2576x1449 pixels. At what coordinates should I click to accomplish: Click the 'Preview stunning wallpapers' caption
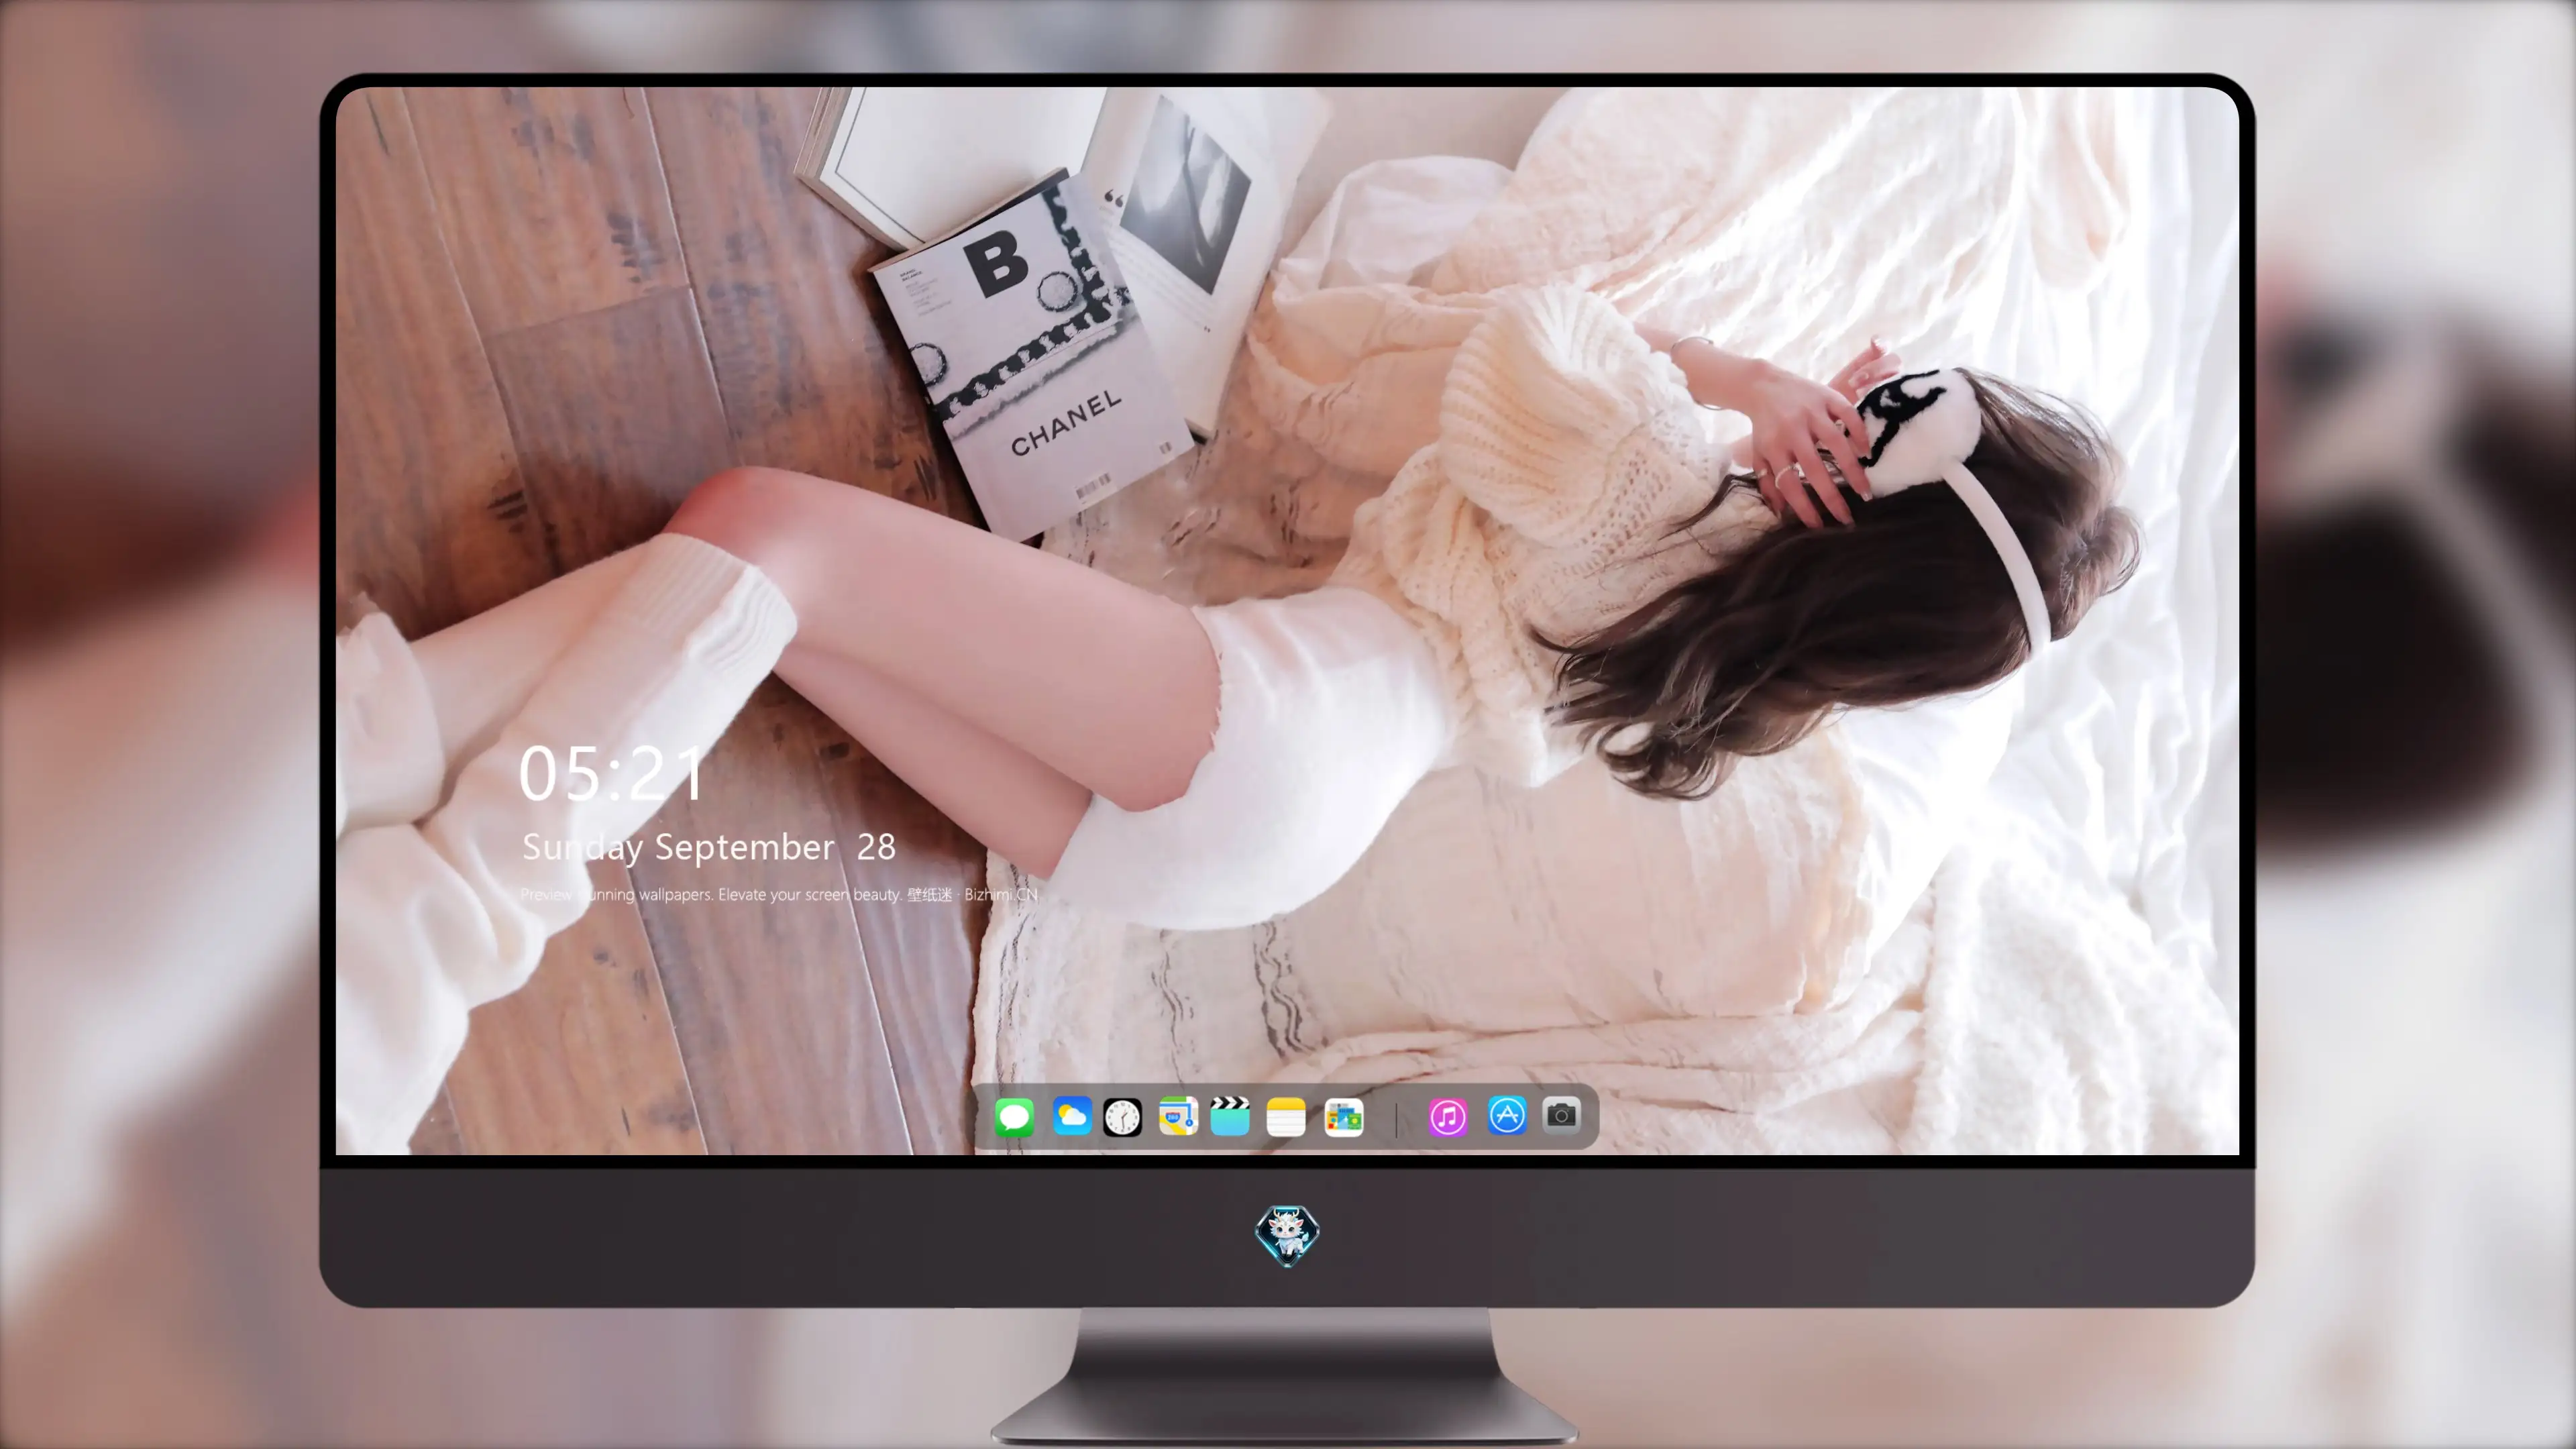pos(779,894)
